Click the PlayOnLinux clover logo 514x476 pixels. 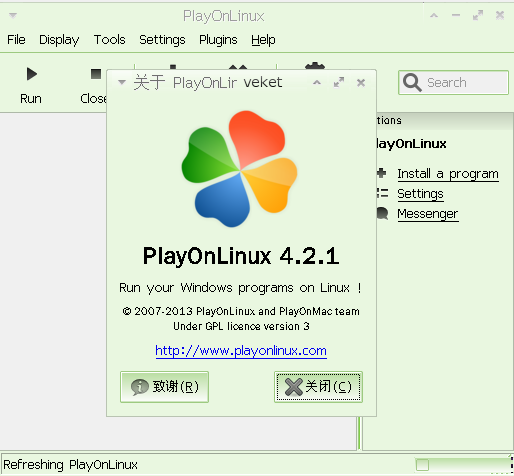(239, 169)
